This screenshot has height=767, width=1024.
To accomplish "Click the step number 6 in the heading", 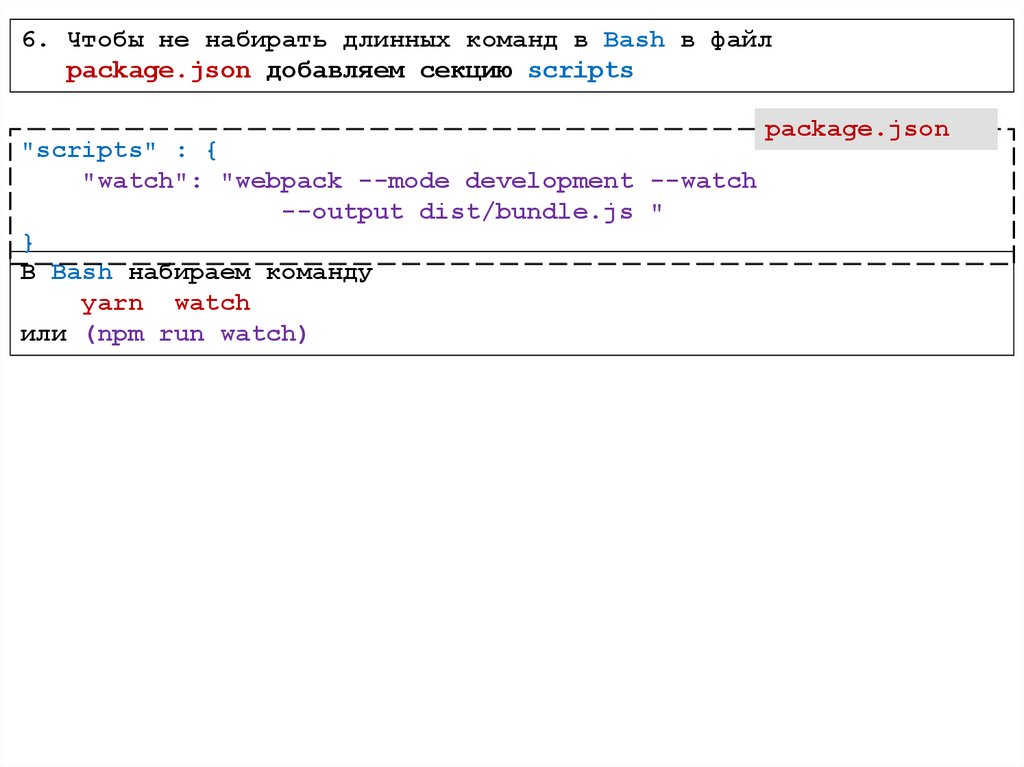I will tap(29, 41).
